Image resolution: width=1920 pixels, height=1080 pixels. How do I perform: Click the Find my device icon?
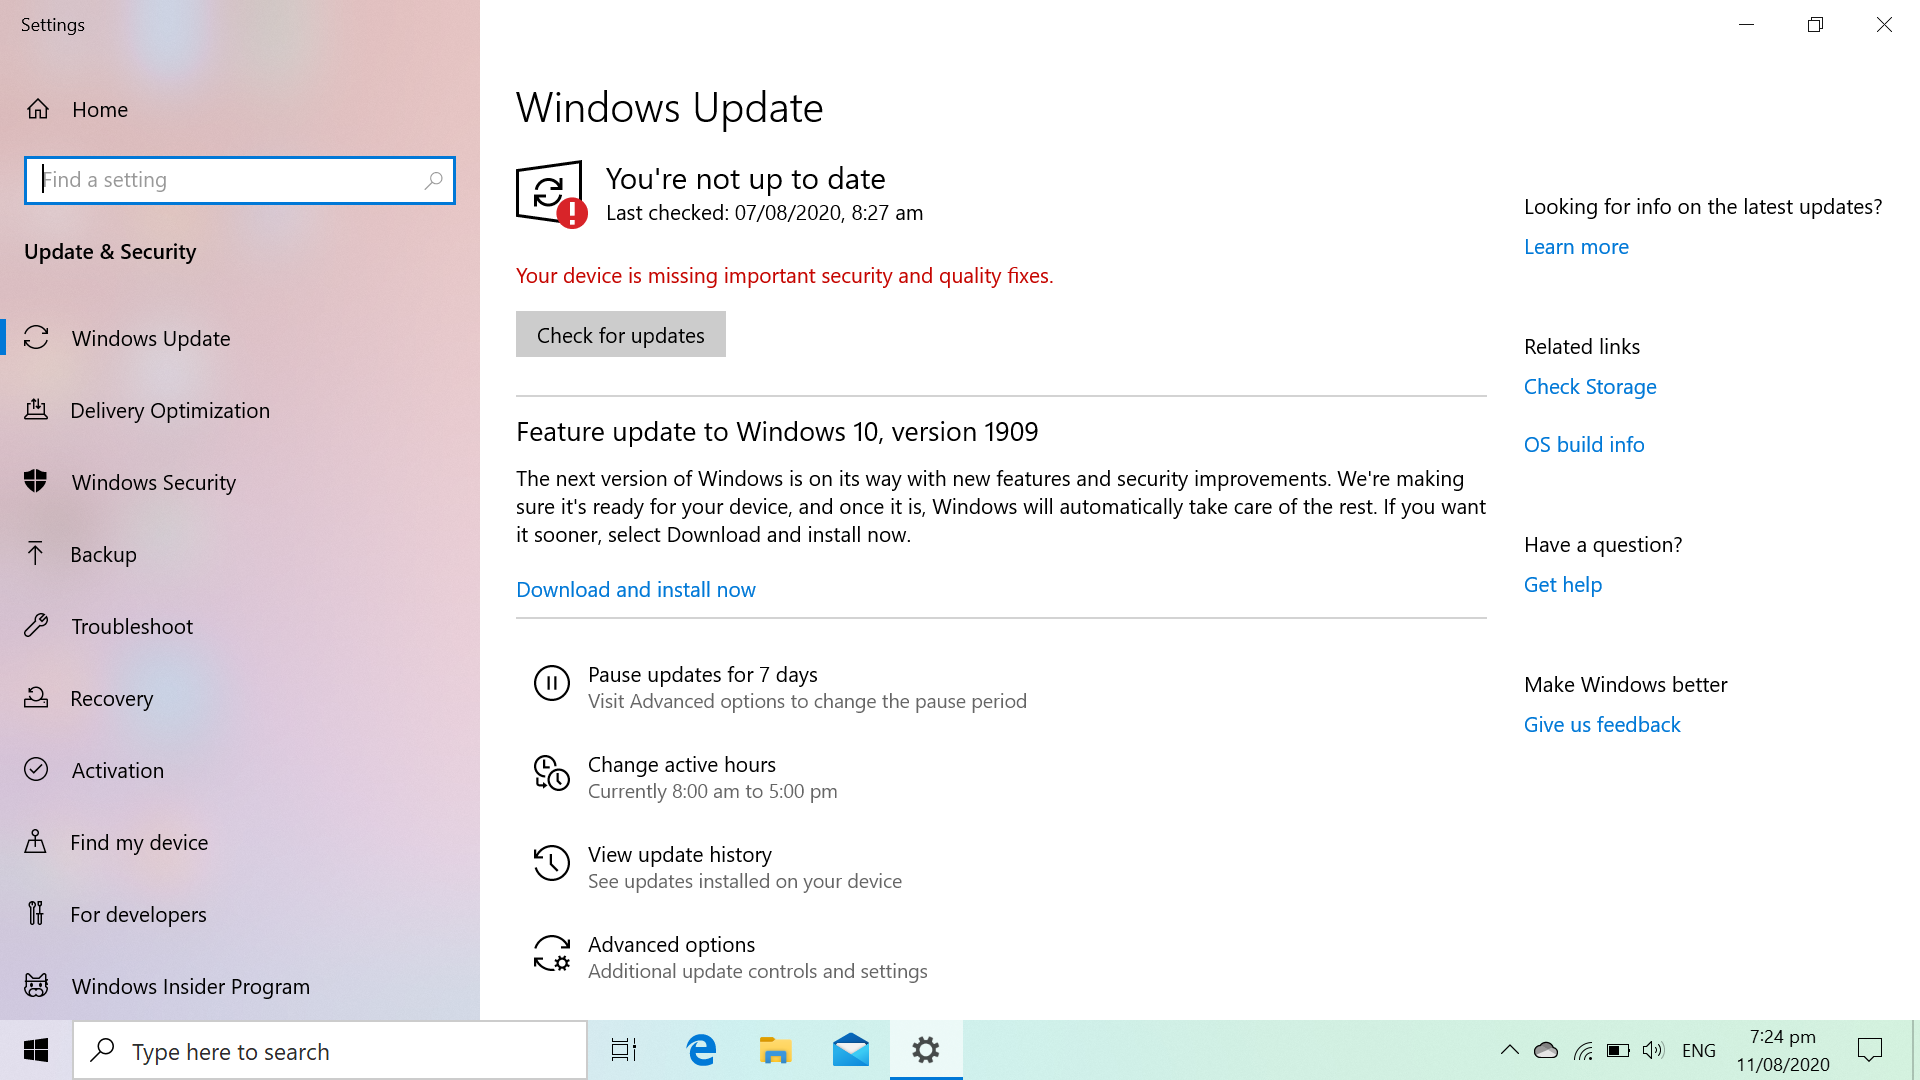tap(36, 842)
